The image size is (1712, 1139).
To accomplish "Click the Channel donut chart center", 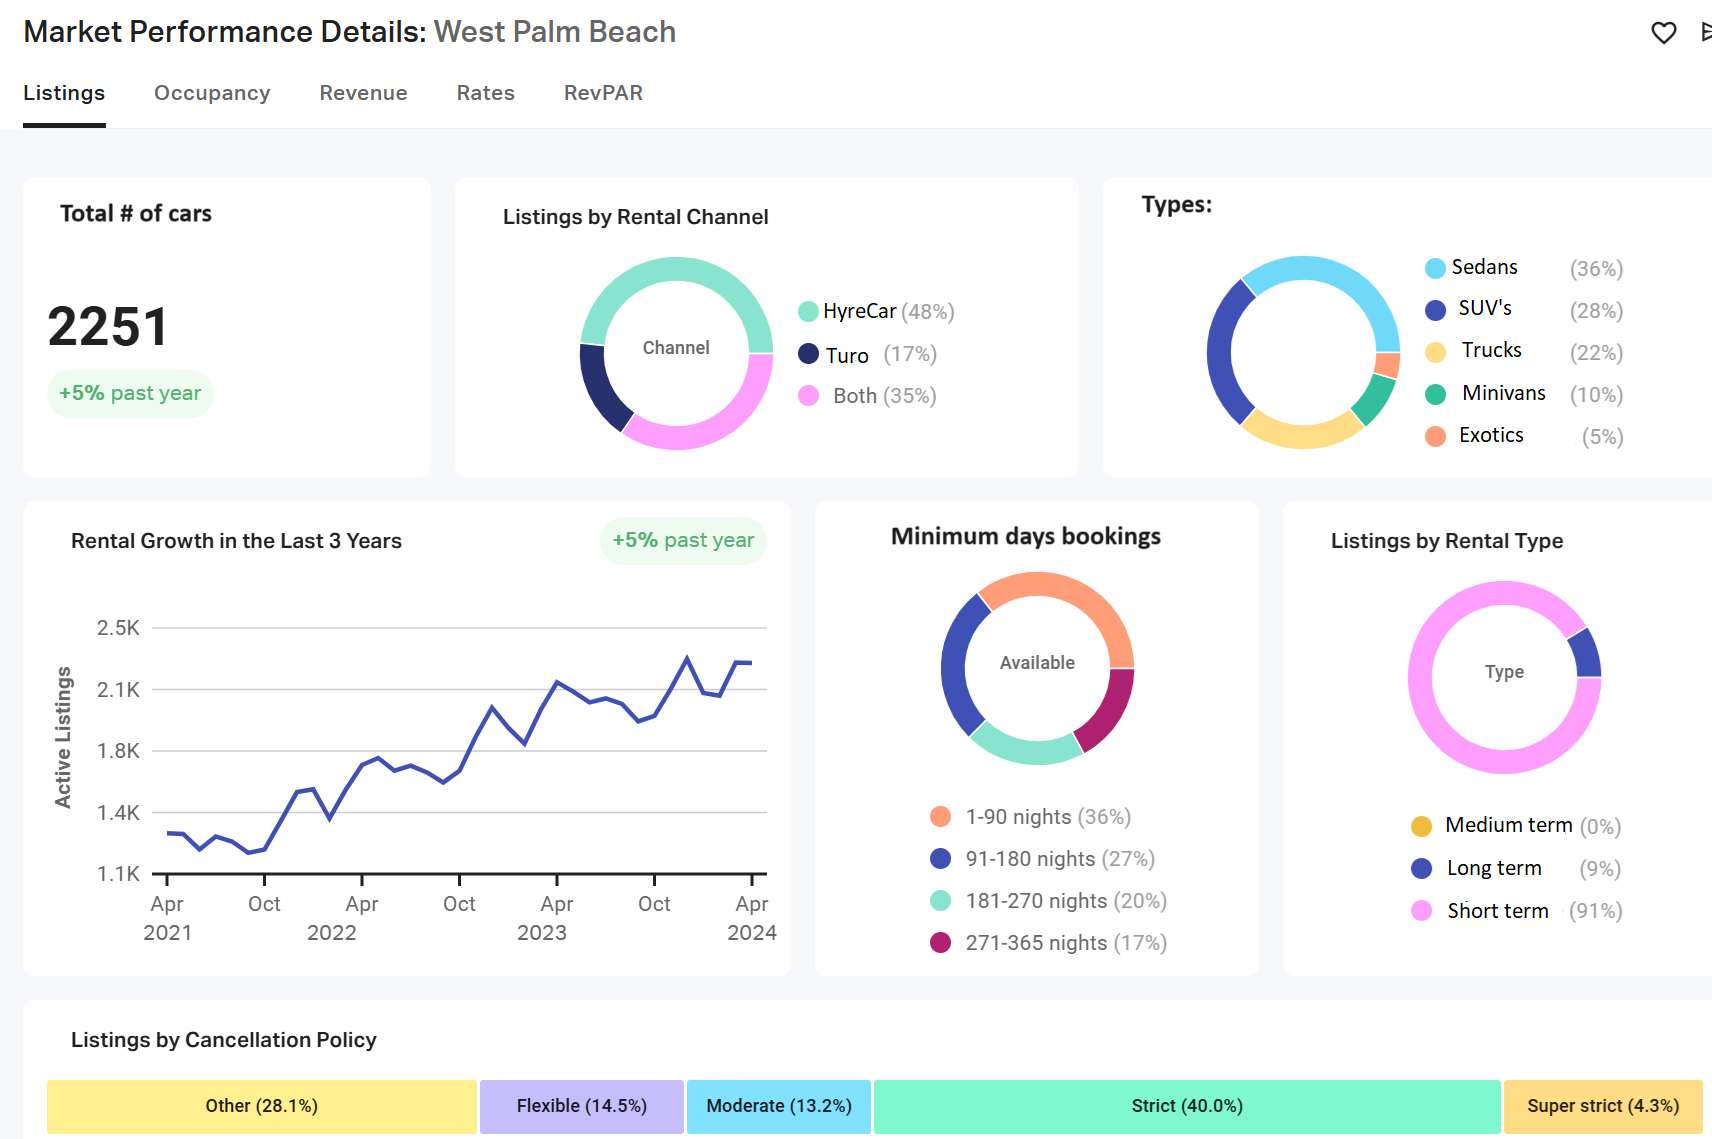I will [676, 349].
